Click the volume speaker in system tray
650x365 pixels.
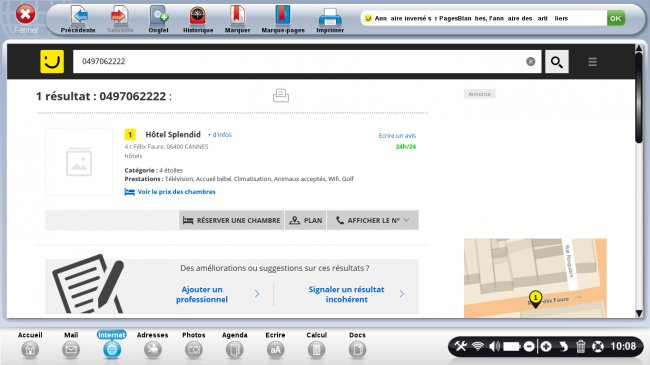(x=494, y=346)
